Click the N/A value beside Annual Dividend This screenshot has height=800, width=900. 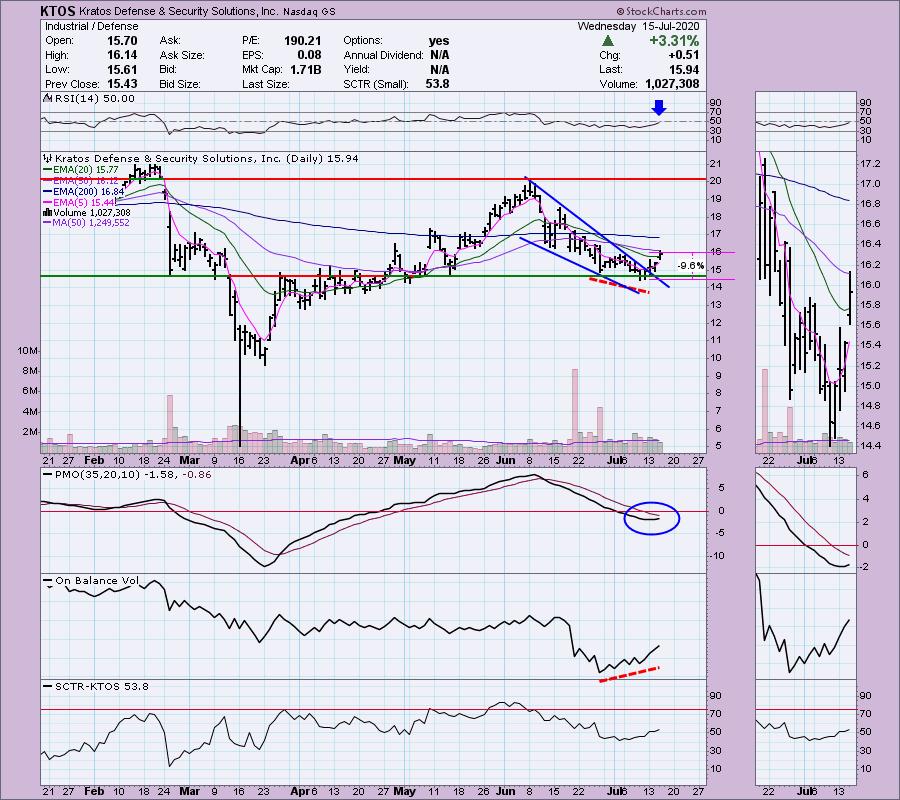(x=440, y=55)
